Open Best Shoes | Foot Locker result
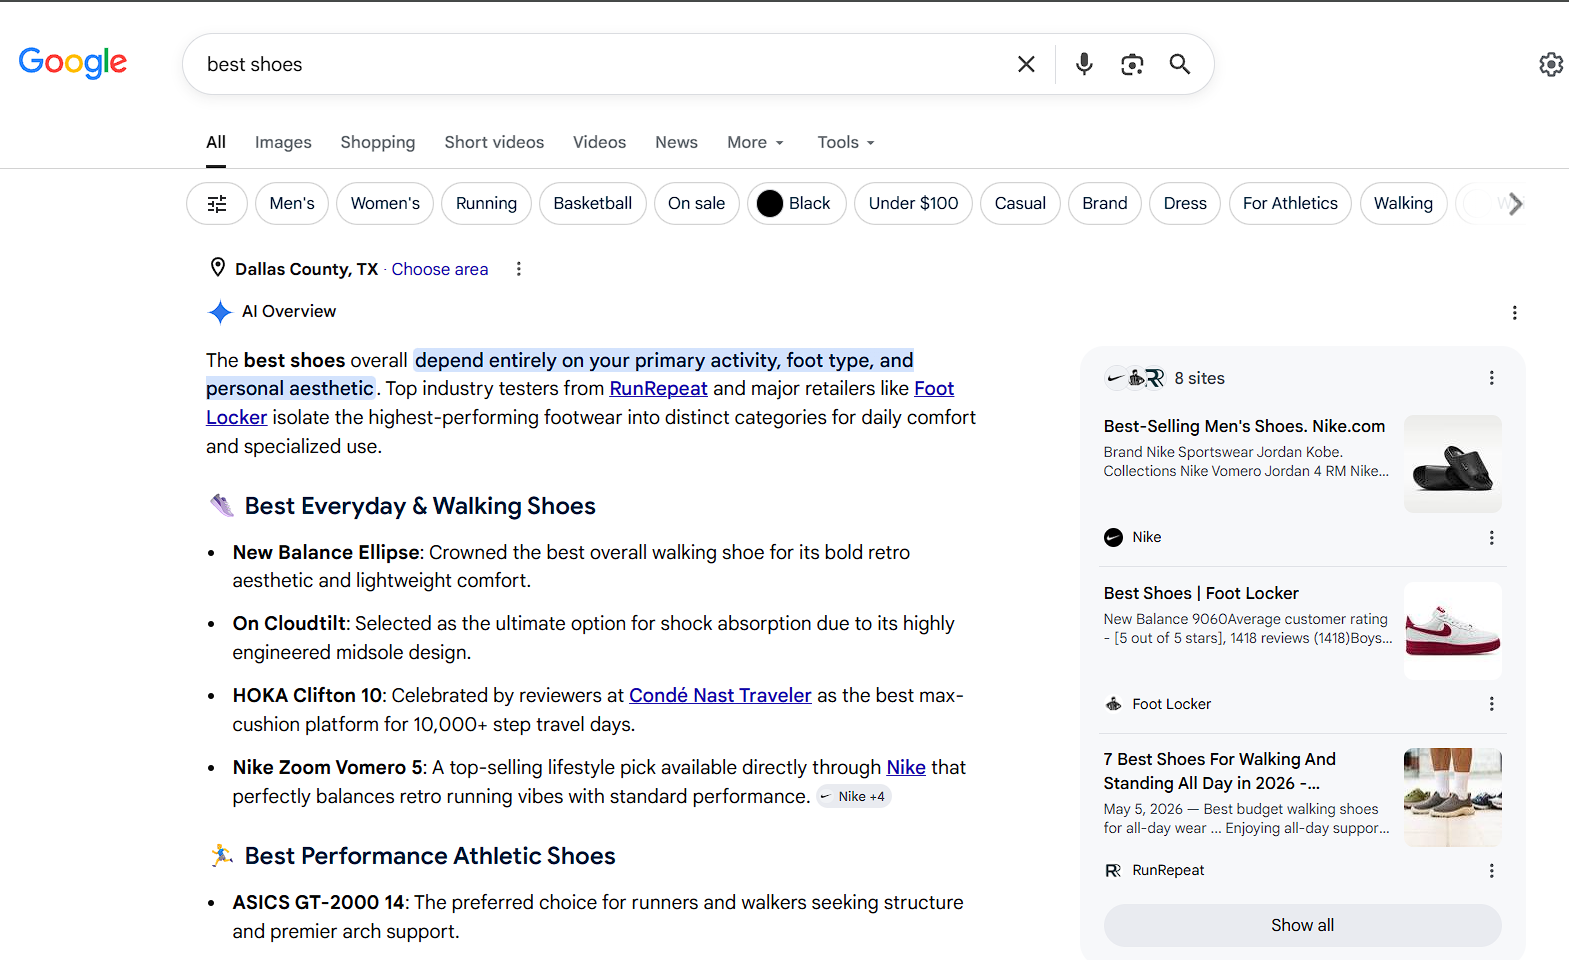The image size is (1569, 960). pos(1201,593)
